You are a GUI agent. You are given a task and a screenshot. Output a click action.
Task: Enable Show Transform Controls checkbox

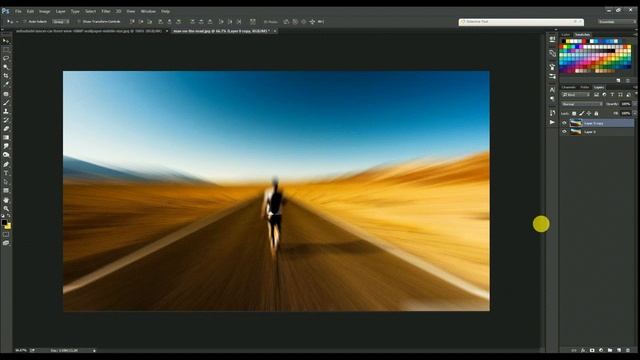[x=79, y=22]
